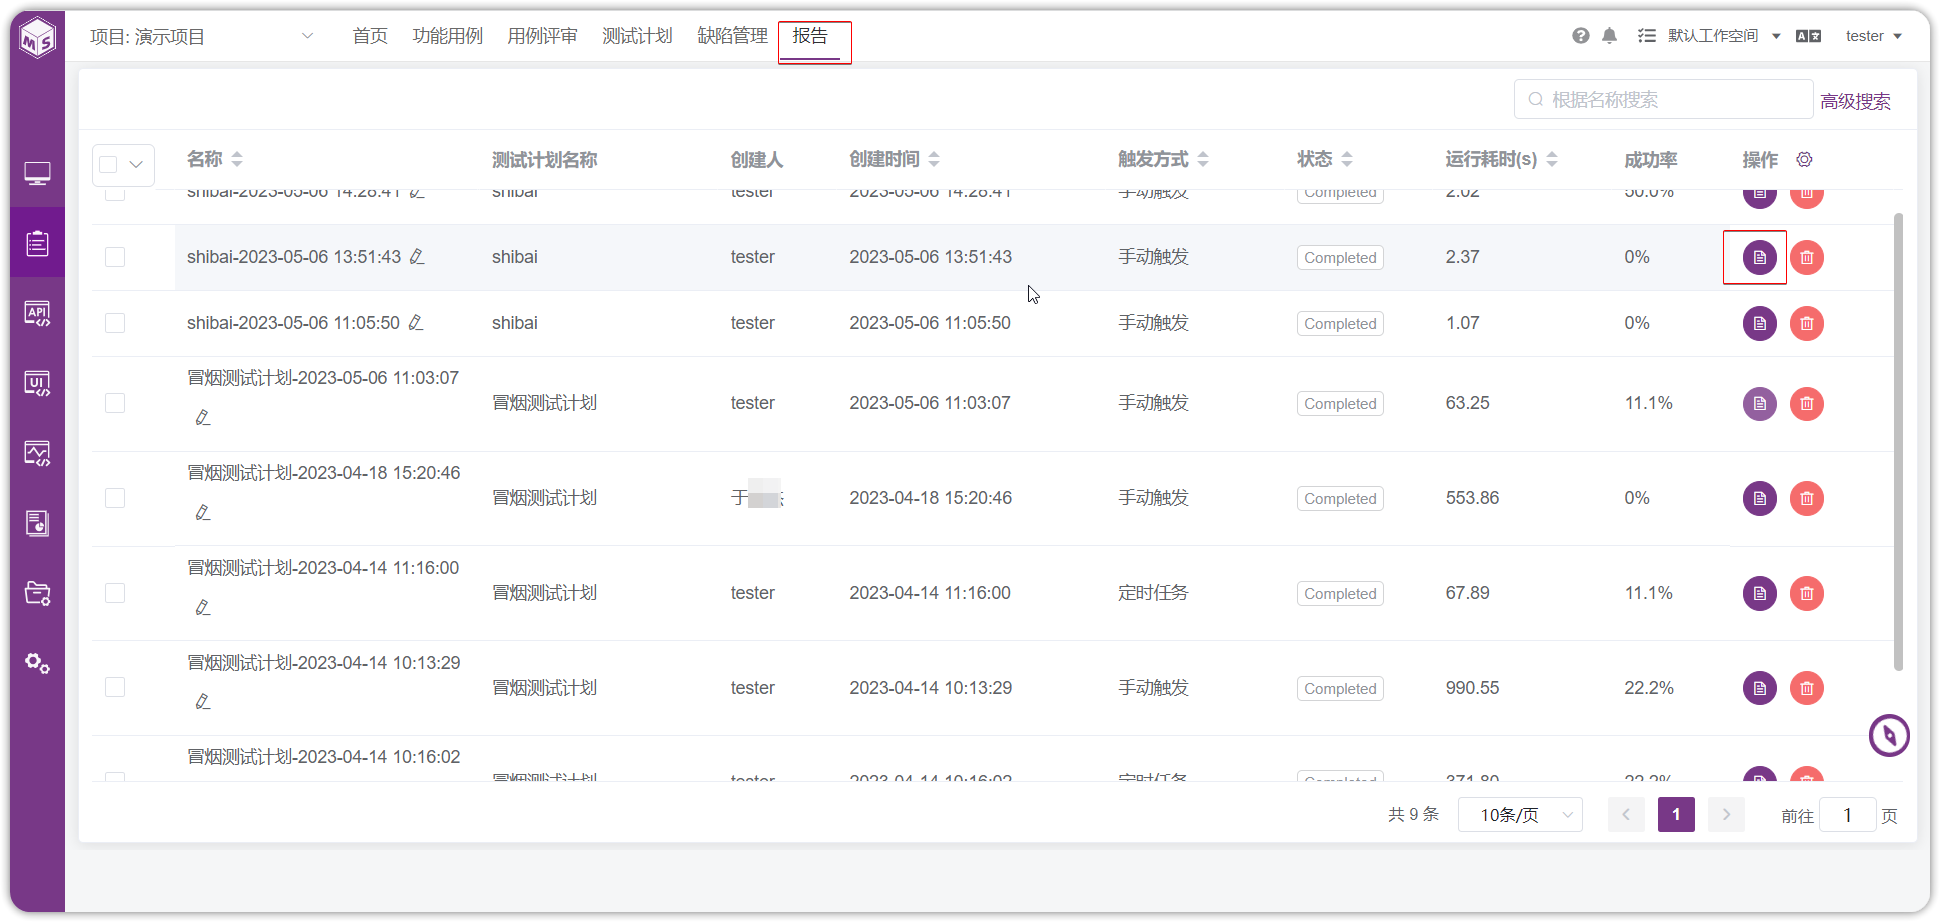Check the row shibai-2023-05-06 13:51:43
1940x922 pixels.
click(x=115, y=257)
